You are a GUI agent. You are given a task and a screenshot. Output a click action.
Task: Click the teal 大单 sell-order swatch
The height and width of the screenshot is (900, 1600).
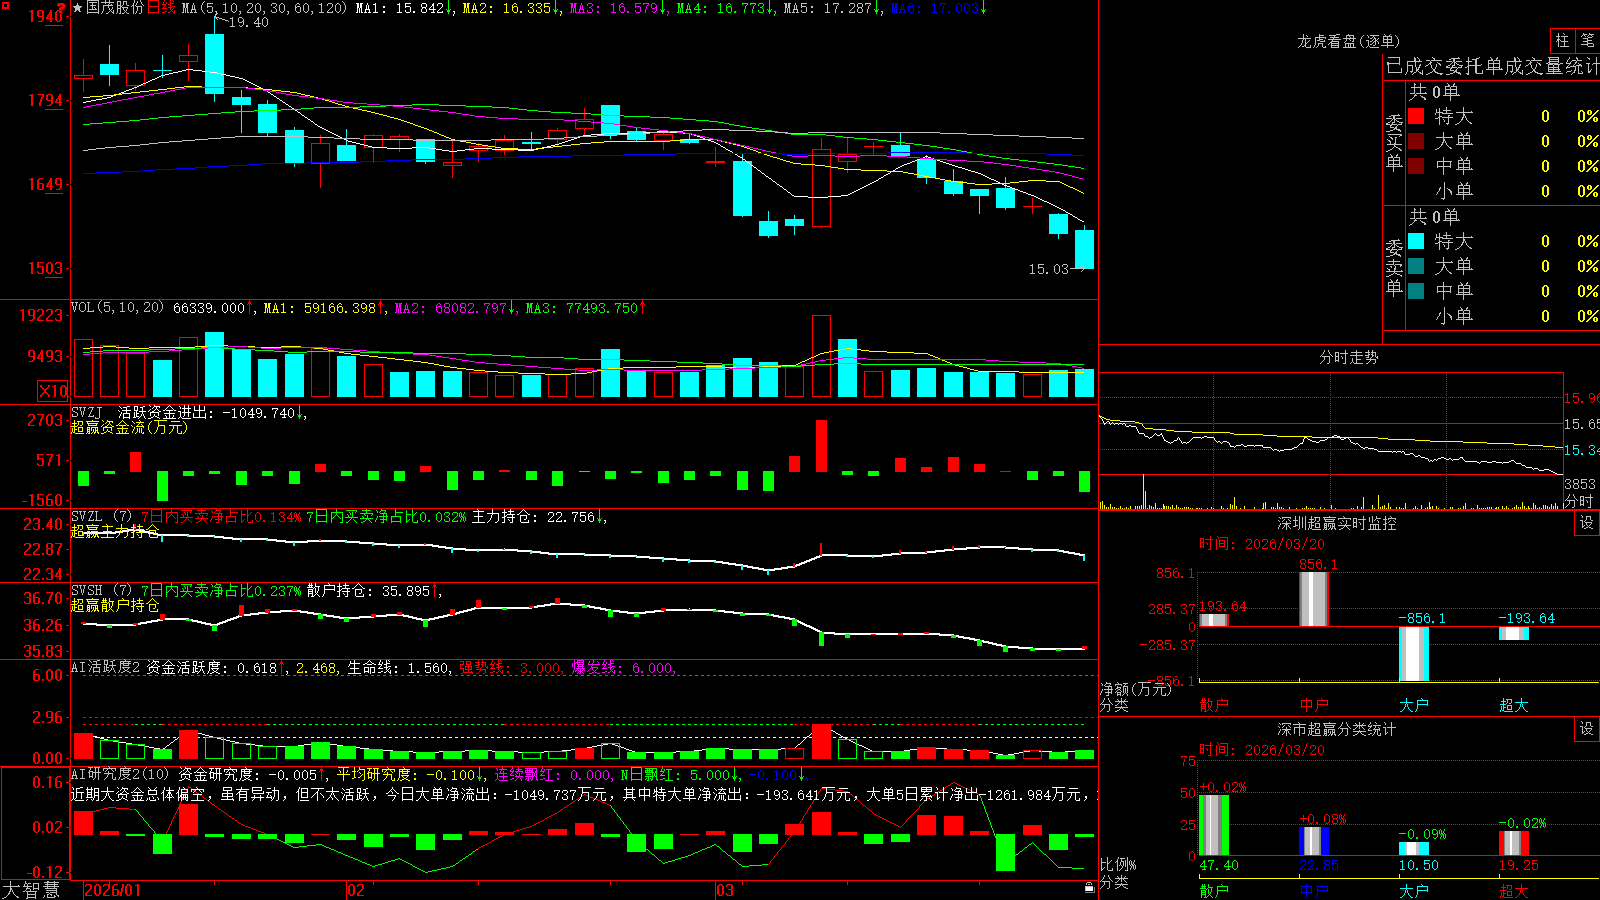(1416, 266)
